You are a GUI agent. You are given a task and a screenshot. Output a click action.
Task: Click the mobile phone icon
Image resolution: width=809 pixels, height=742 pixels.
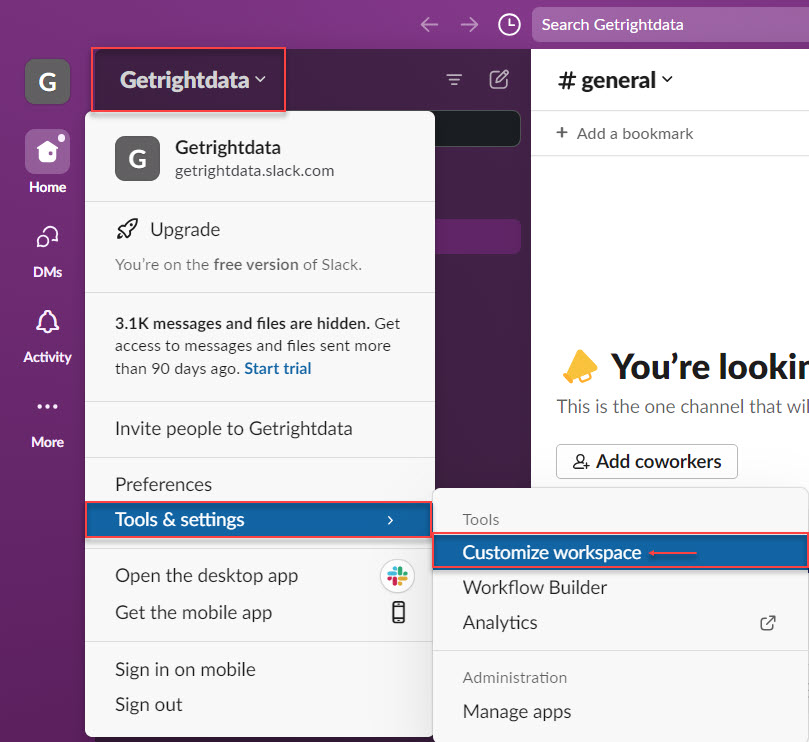(x=398, y=612)
